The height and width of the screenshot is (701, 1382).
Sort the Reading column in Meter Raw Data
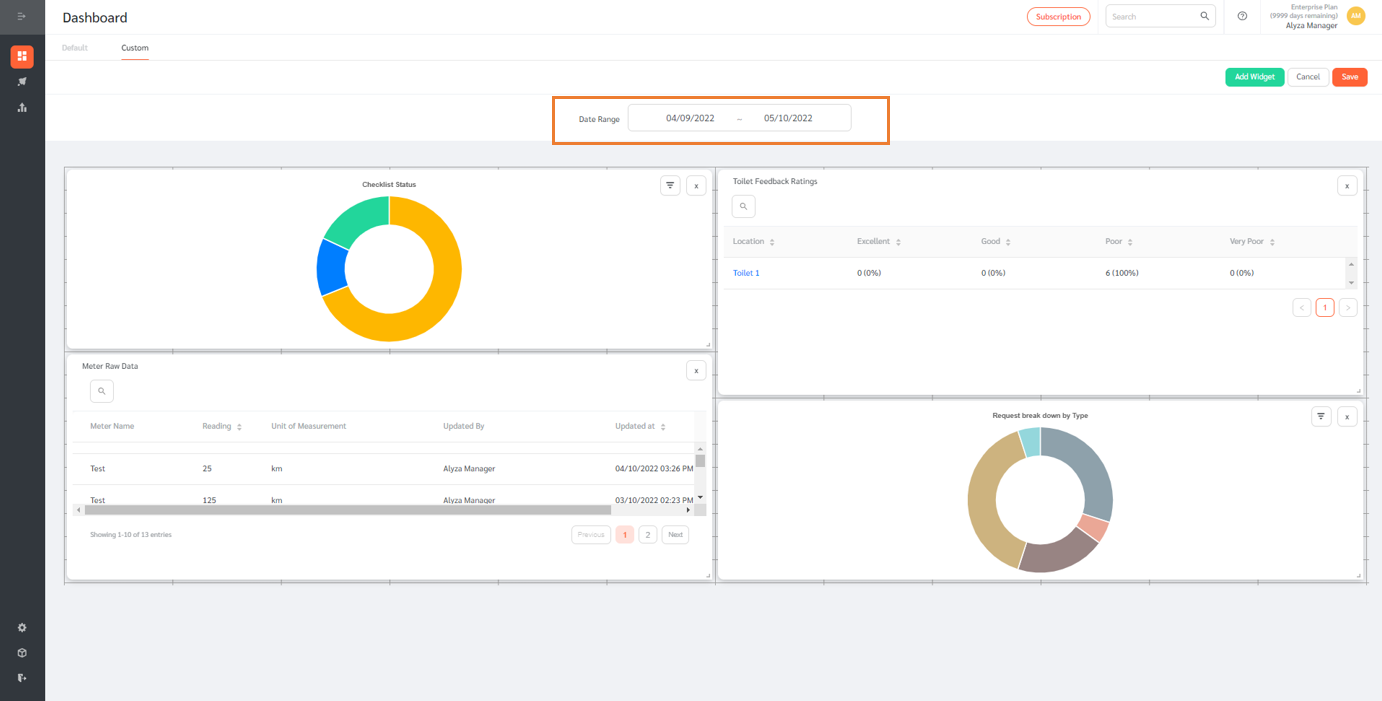point(237,425)
